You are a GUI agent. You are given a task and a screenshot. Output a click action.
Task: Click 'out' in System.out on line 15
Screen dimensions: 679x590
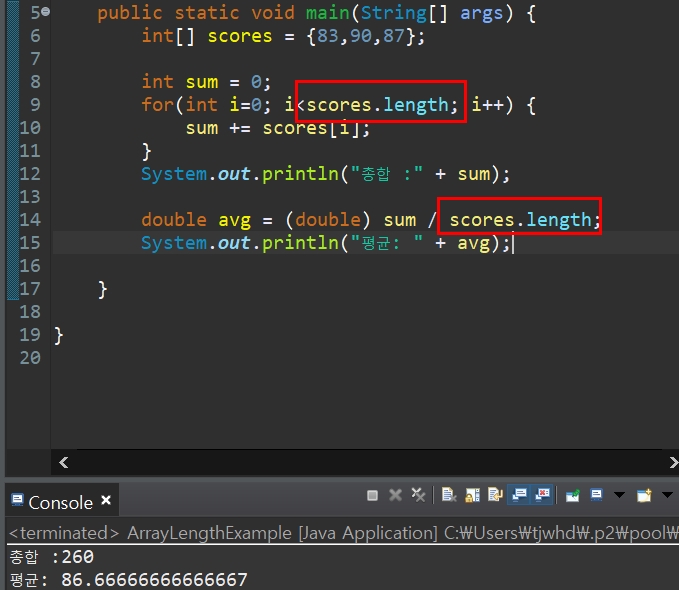[x=234, y=243]
